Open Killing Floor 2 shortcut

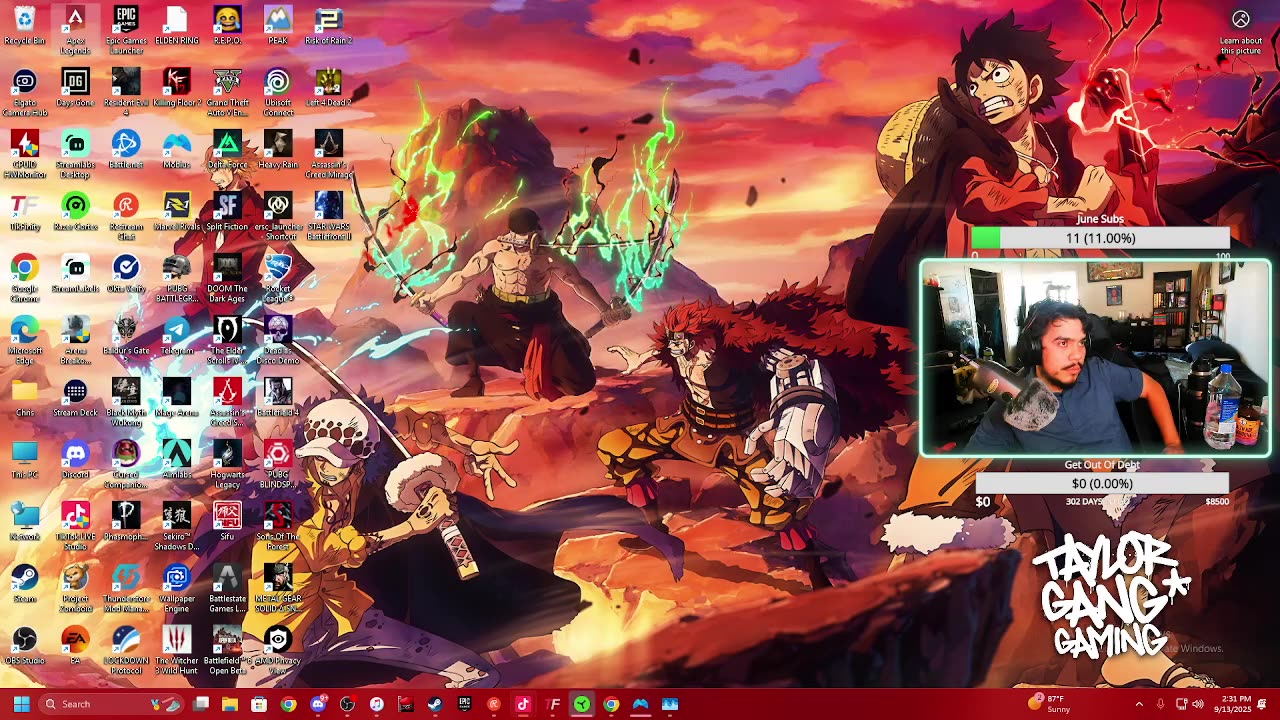(177, 89)
